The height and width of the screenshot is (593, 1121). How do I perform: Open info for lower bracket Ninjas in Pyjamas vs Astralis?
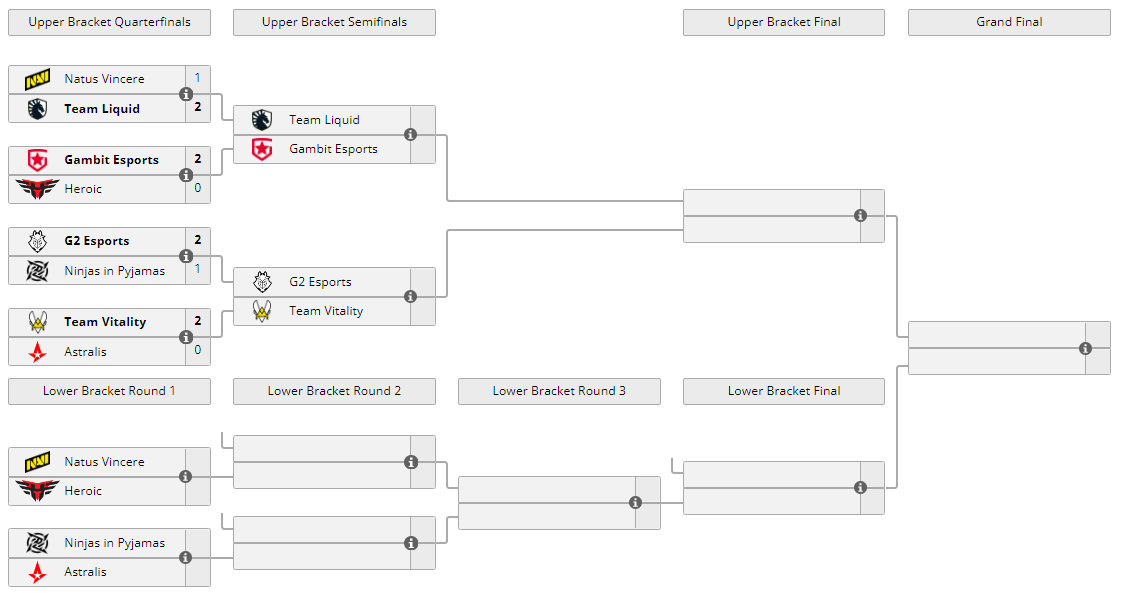coord(186,558)
